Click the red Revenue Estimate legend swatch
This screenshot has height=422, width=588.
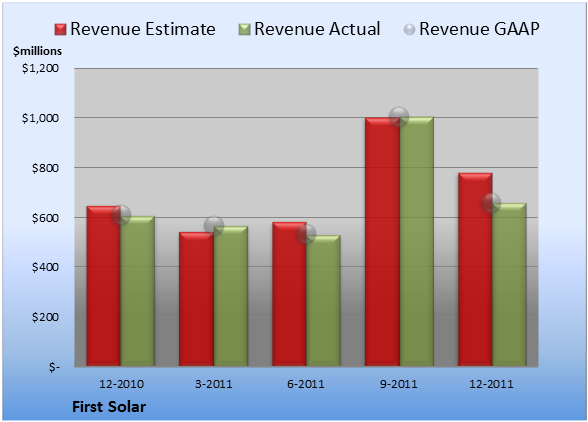click(60, 30)
